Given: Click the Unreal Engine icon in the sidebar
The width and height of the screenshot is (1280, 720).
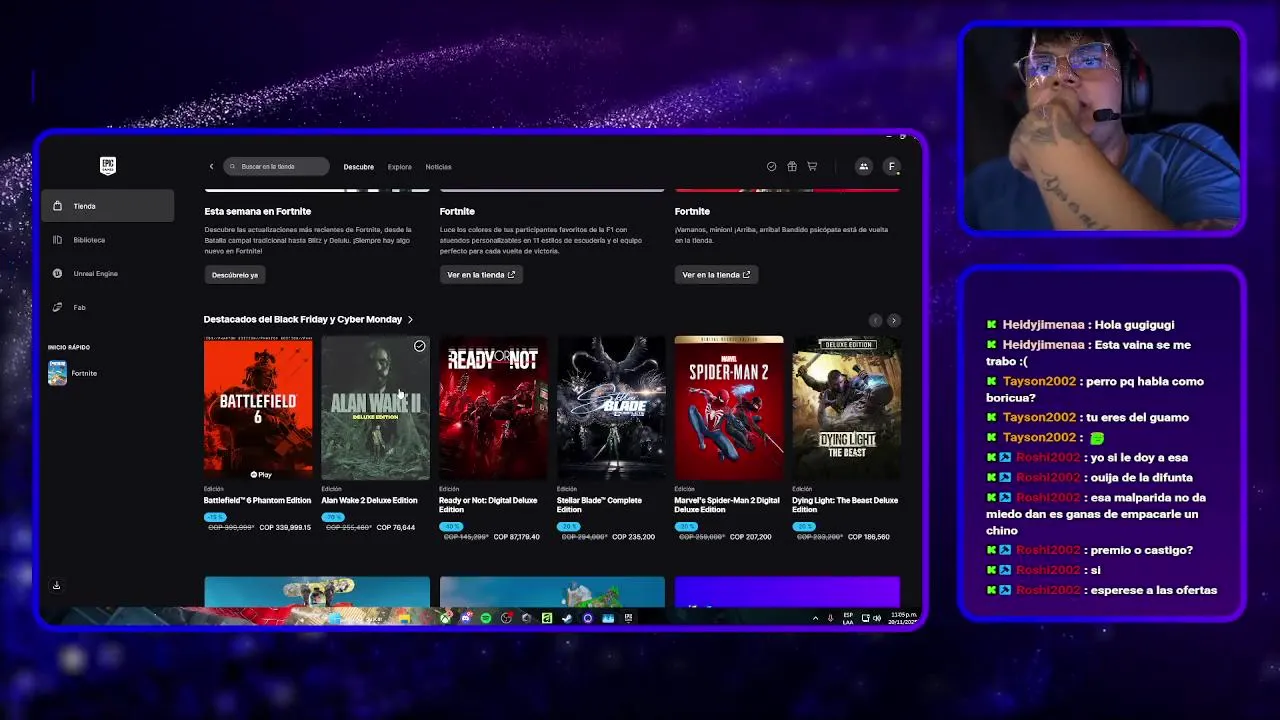Looking at the screenshot, I should point(57,273).
